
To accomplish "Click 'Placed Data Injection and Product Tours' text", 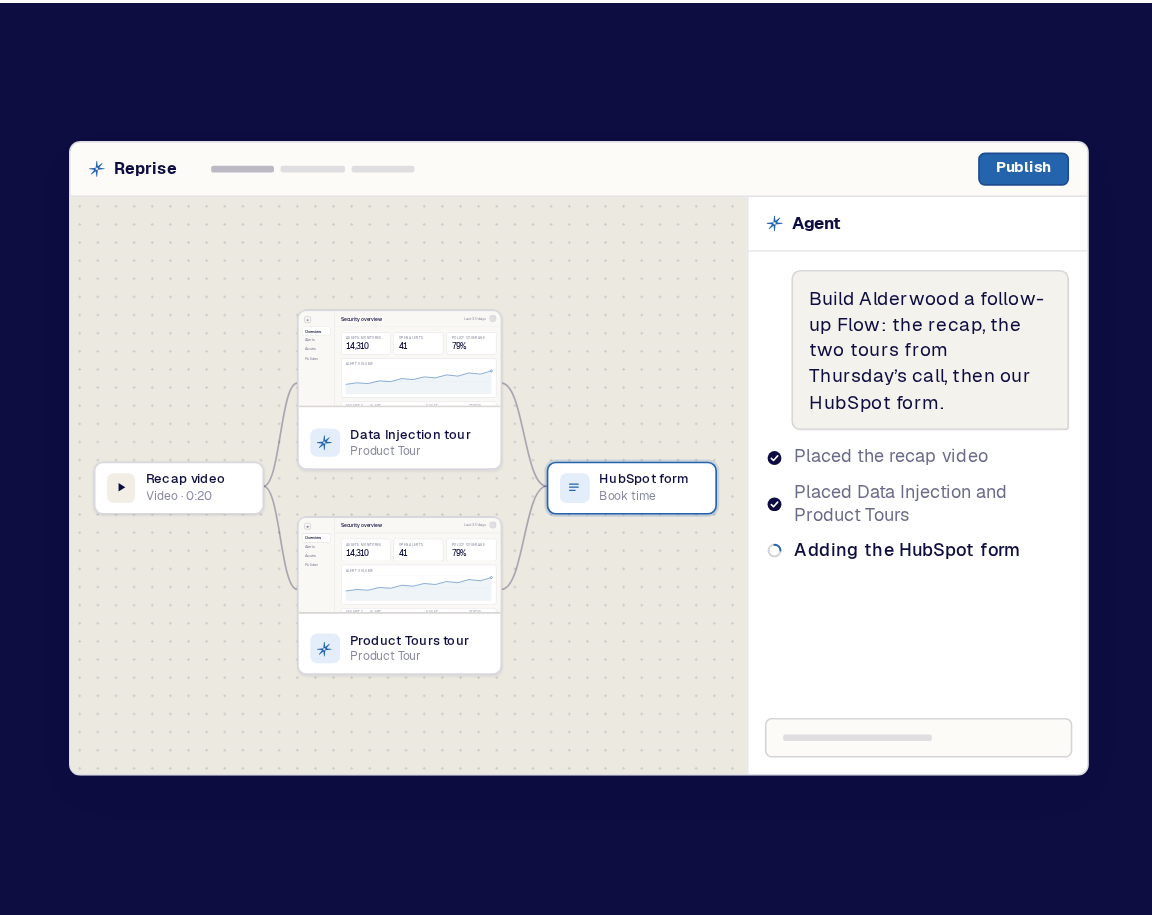I will click(x=900, y=503).
